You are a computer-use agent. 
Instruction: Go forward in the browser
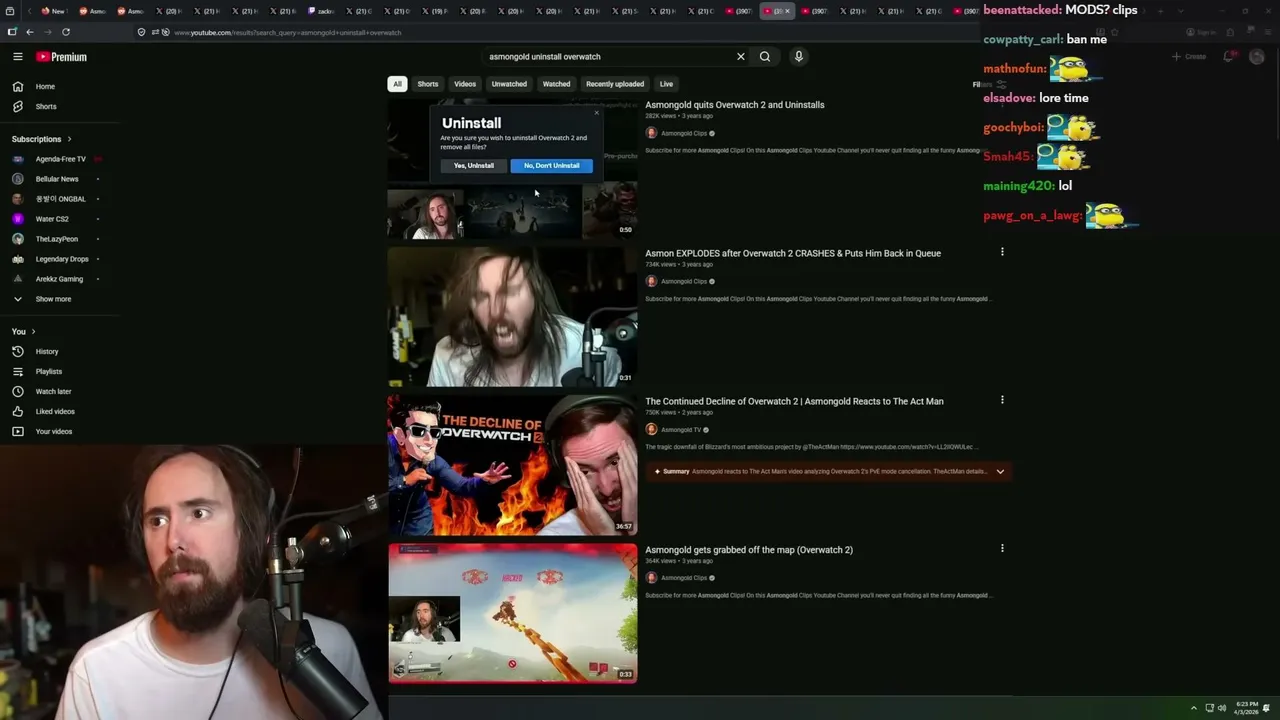[x=47, y=32]
